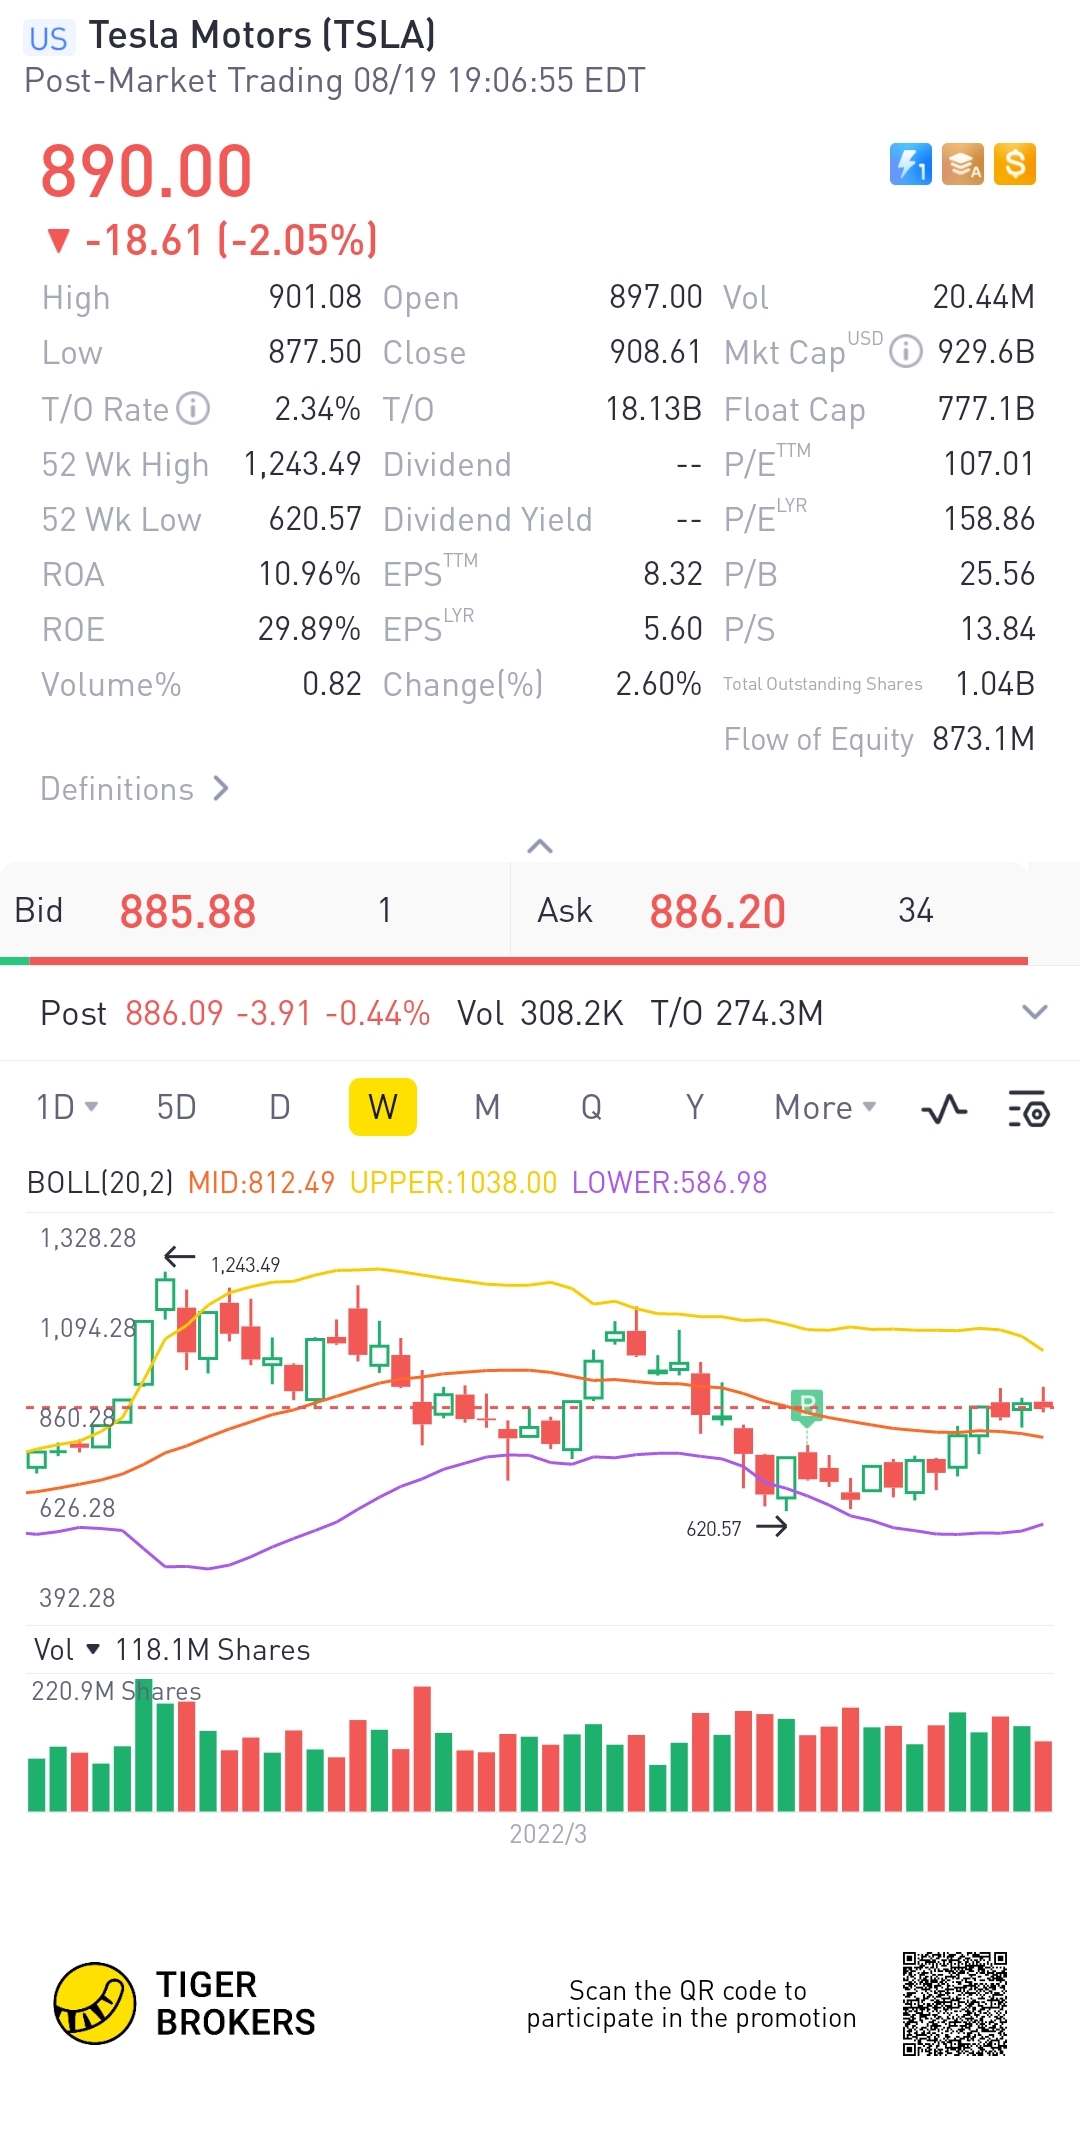
Task: Switch to the D daily chart tab
Action: pyautogui.click(x=280, y=1107)
